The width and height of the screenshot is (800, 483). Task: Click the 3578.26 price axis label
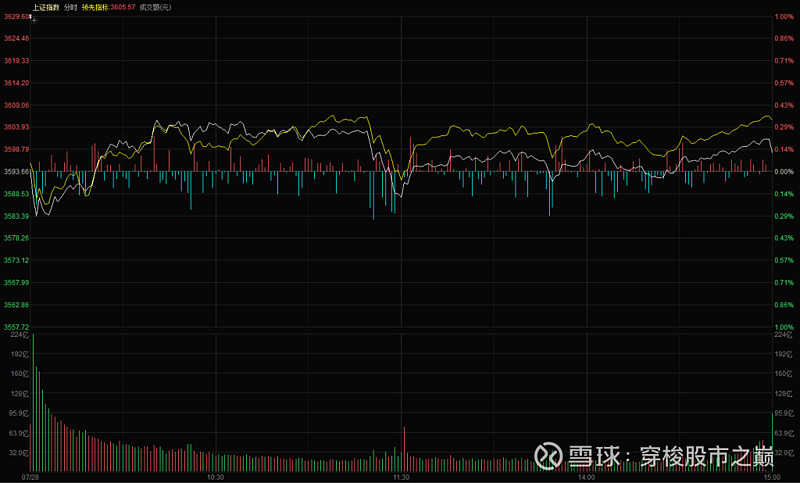(16, 238)
